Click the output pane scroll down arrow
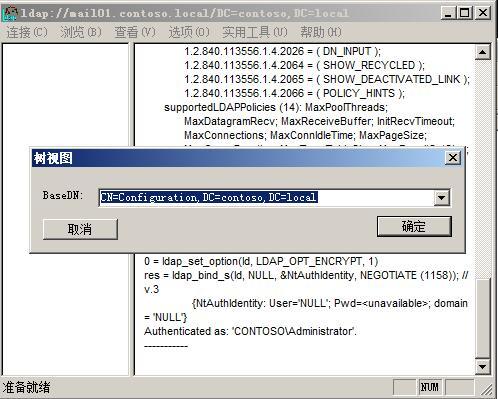 (x=483, y=367)
